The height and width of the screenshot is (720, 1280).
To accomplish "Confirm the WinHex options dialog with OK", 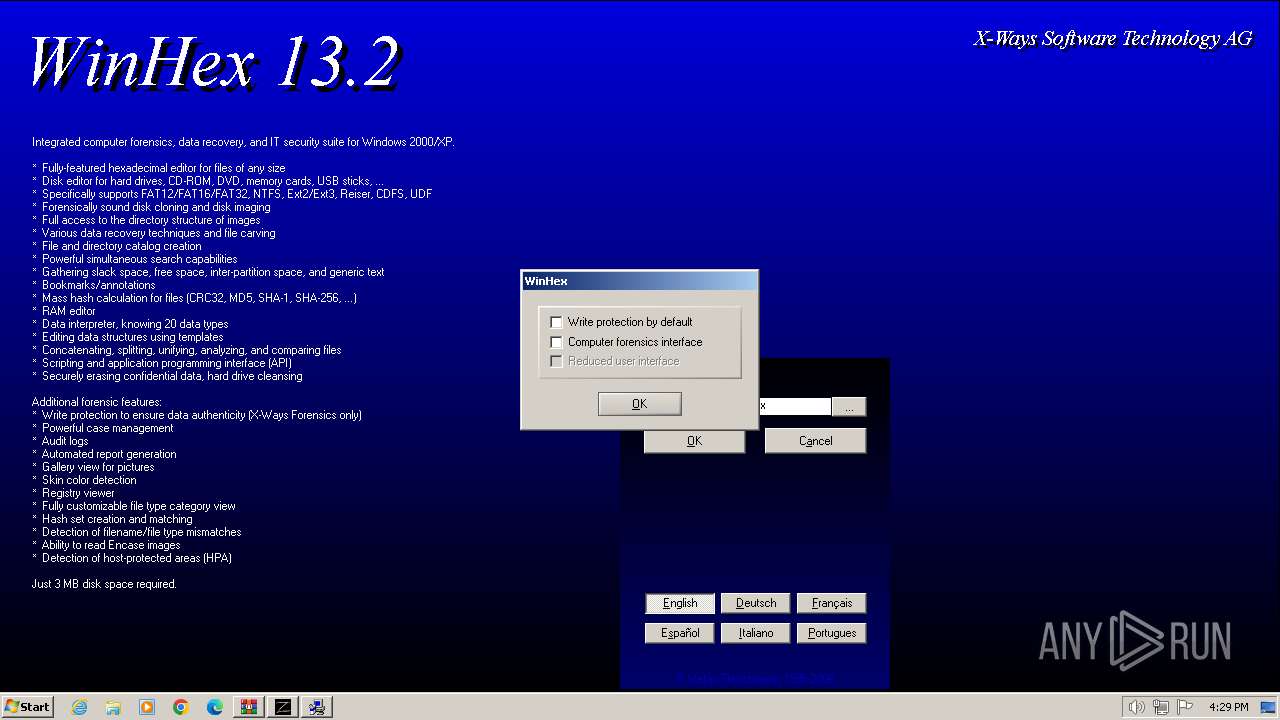I will coord(640,404).
